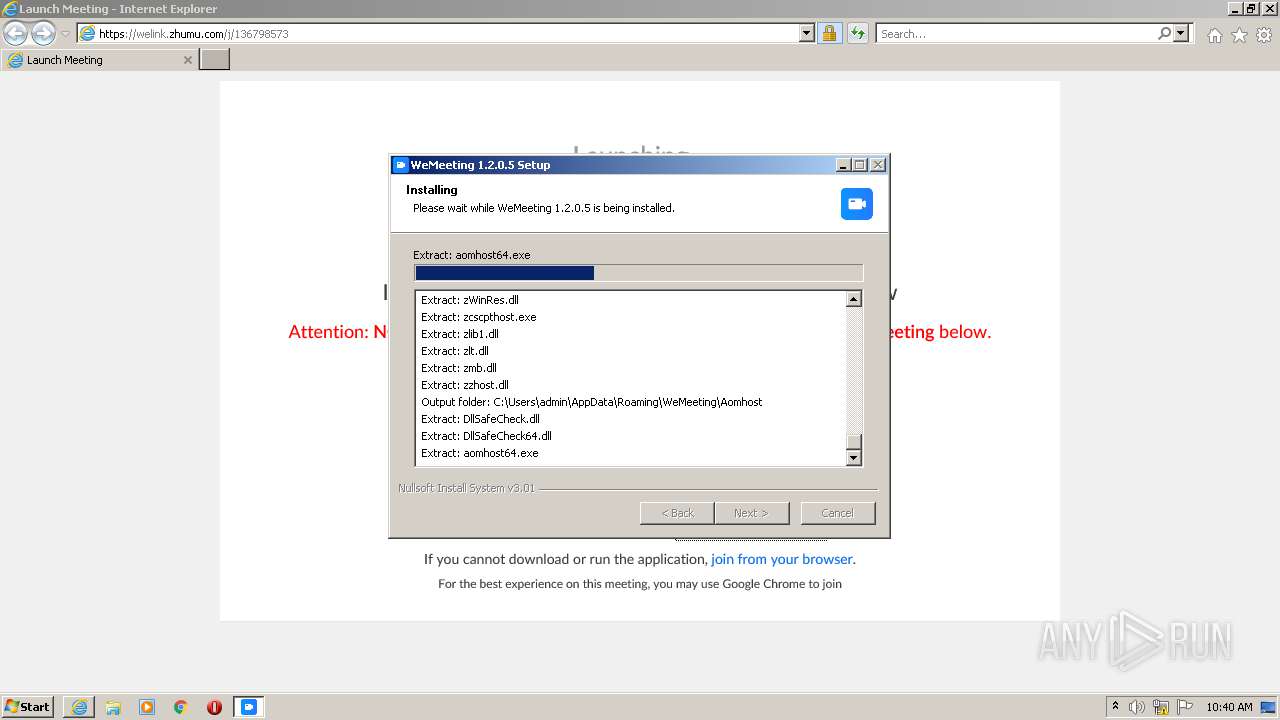
Task: Click the network tray icon
Action: (x=1161, y=707)
